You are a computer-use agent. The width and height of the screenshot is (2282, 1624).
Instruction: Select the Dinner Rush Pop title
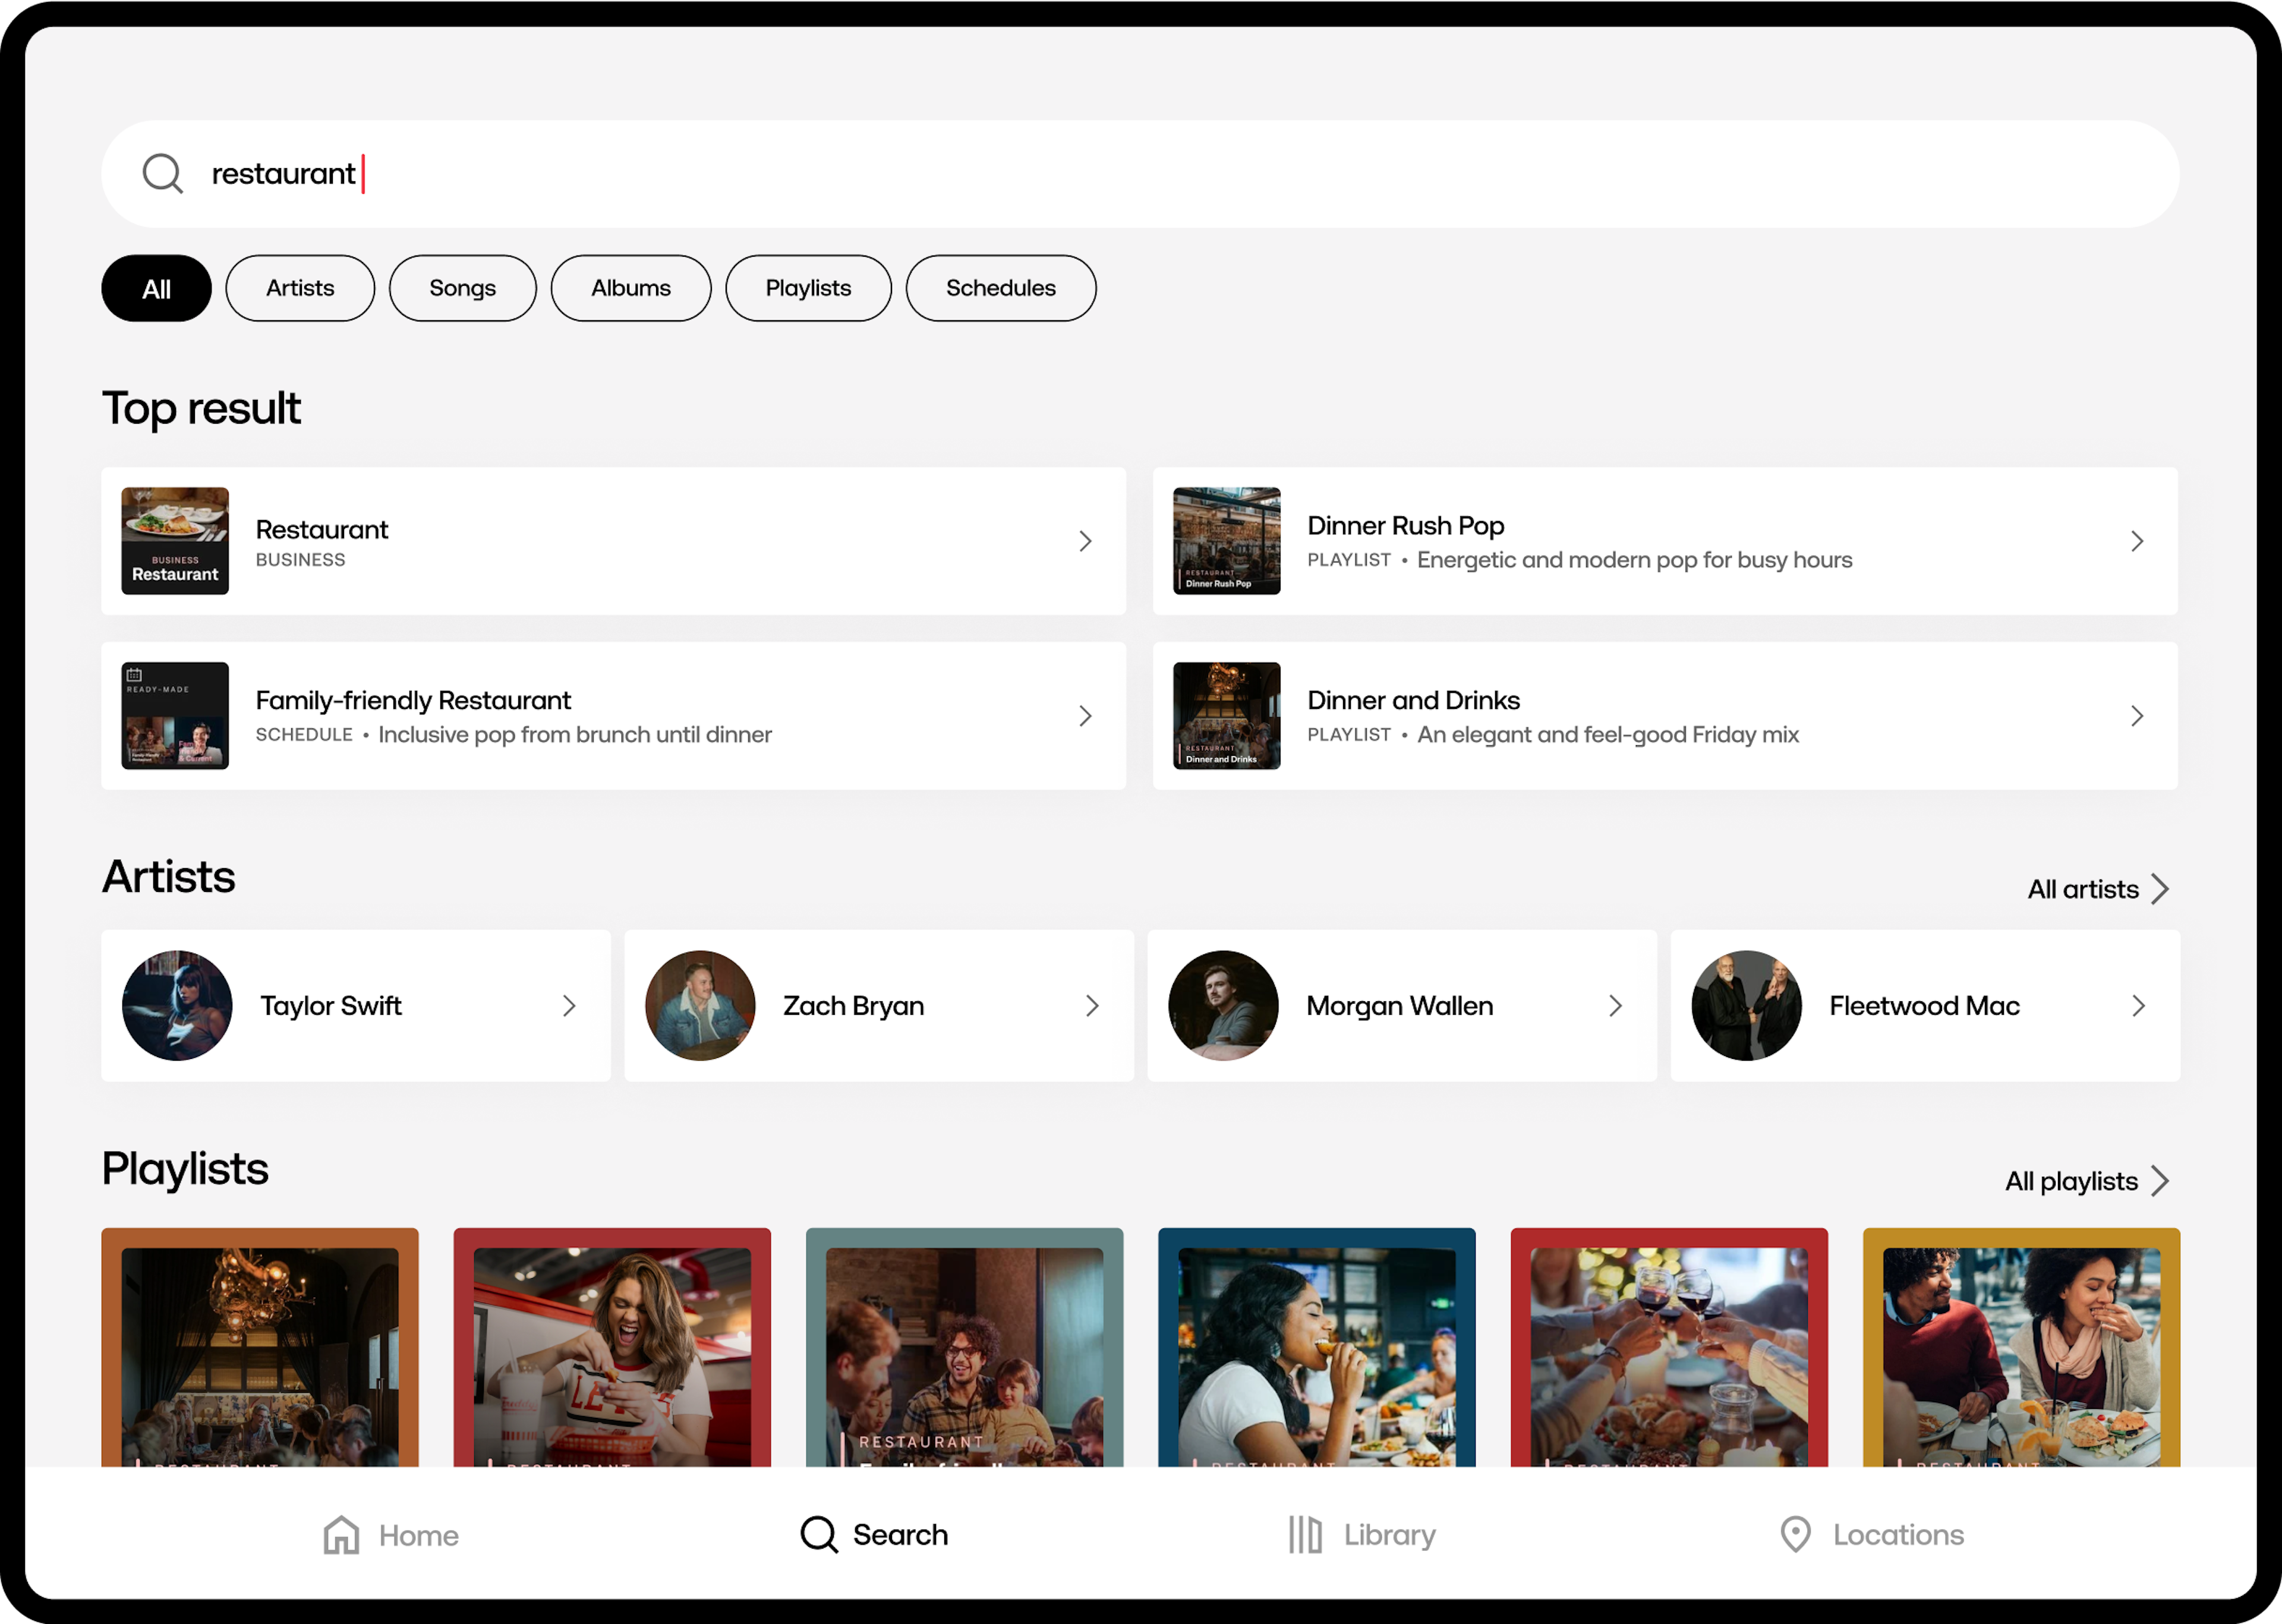tap(1405, 525)
